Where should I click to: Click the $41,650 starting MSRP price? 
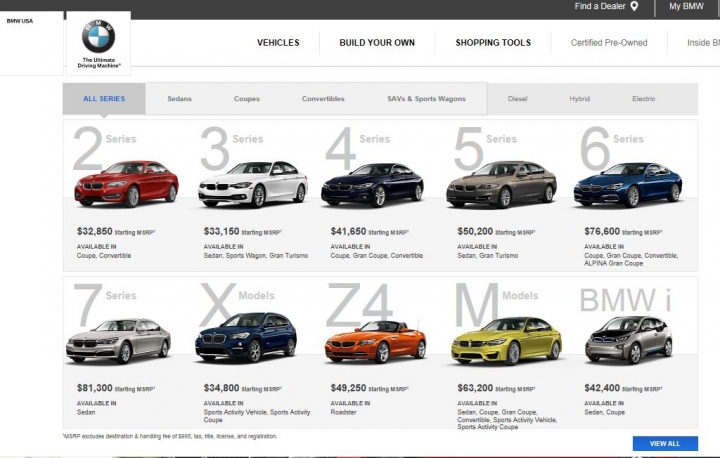pos(370,232)
